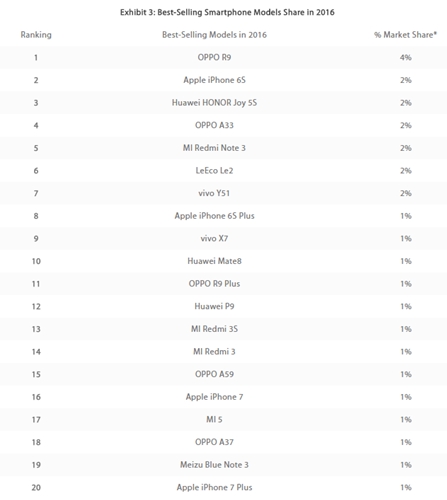Click the Huawei P9 model name
The width and height of the screenshot is (447, 500).
tap(214, 306)
